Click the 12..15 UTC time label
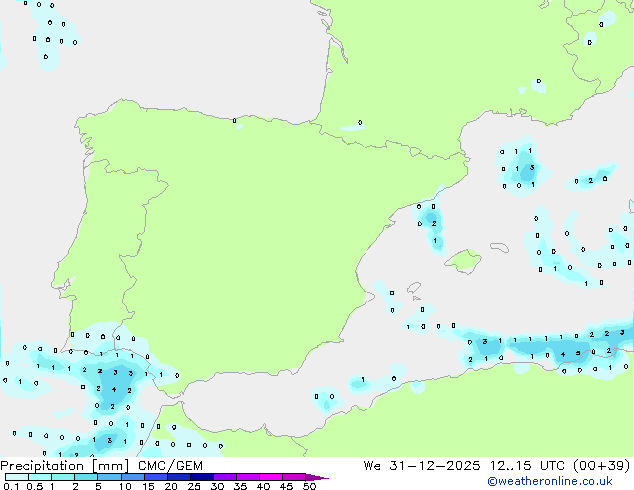634x490 pixels. click(543, 465)
